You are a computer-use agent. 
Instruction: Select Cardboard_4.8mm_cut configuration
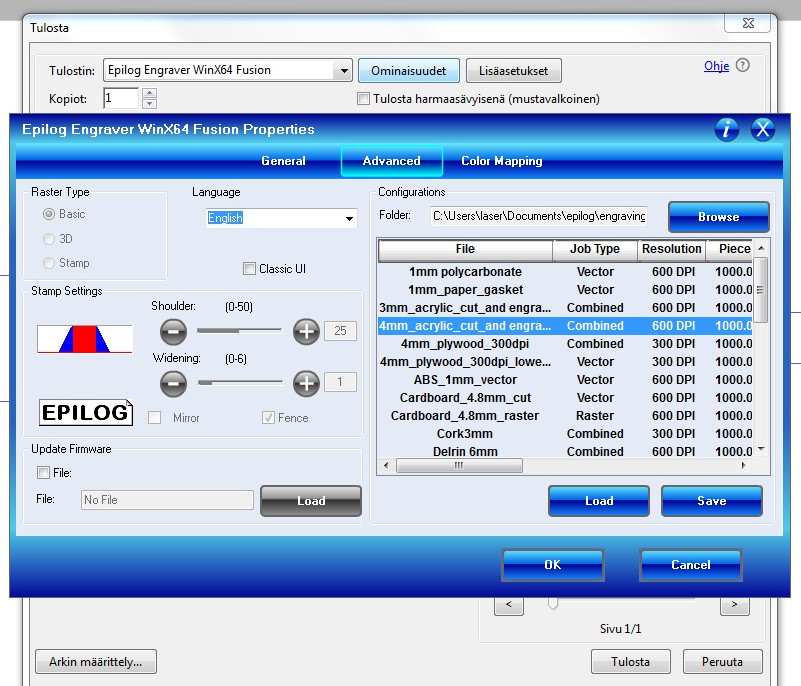(565, 397)
